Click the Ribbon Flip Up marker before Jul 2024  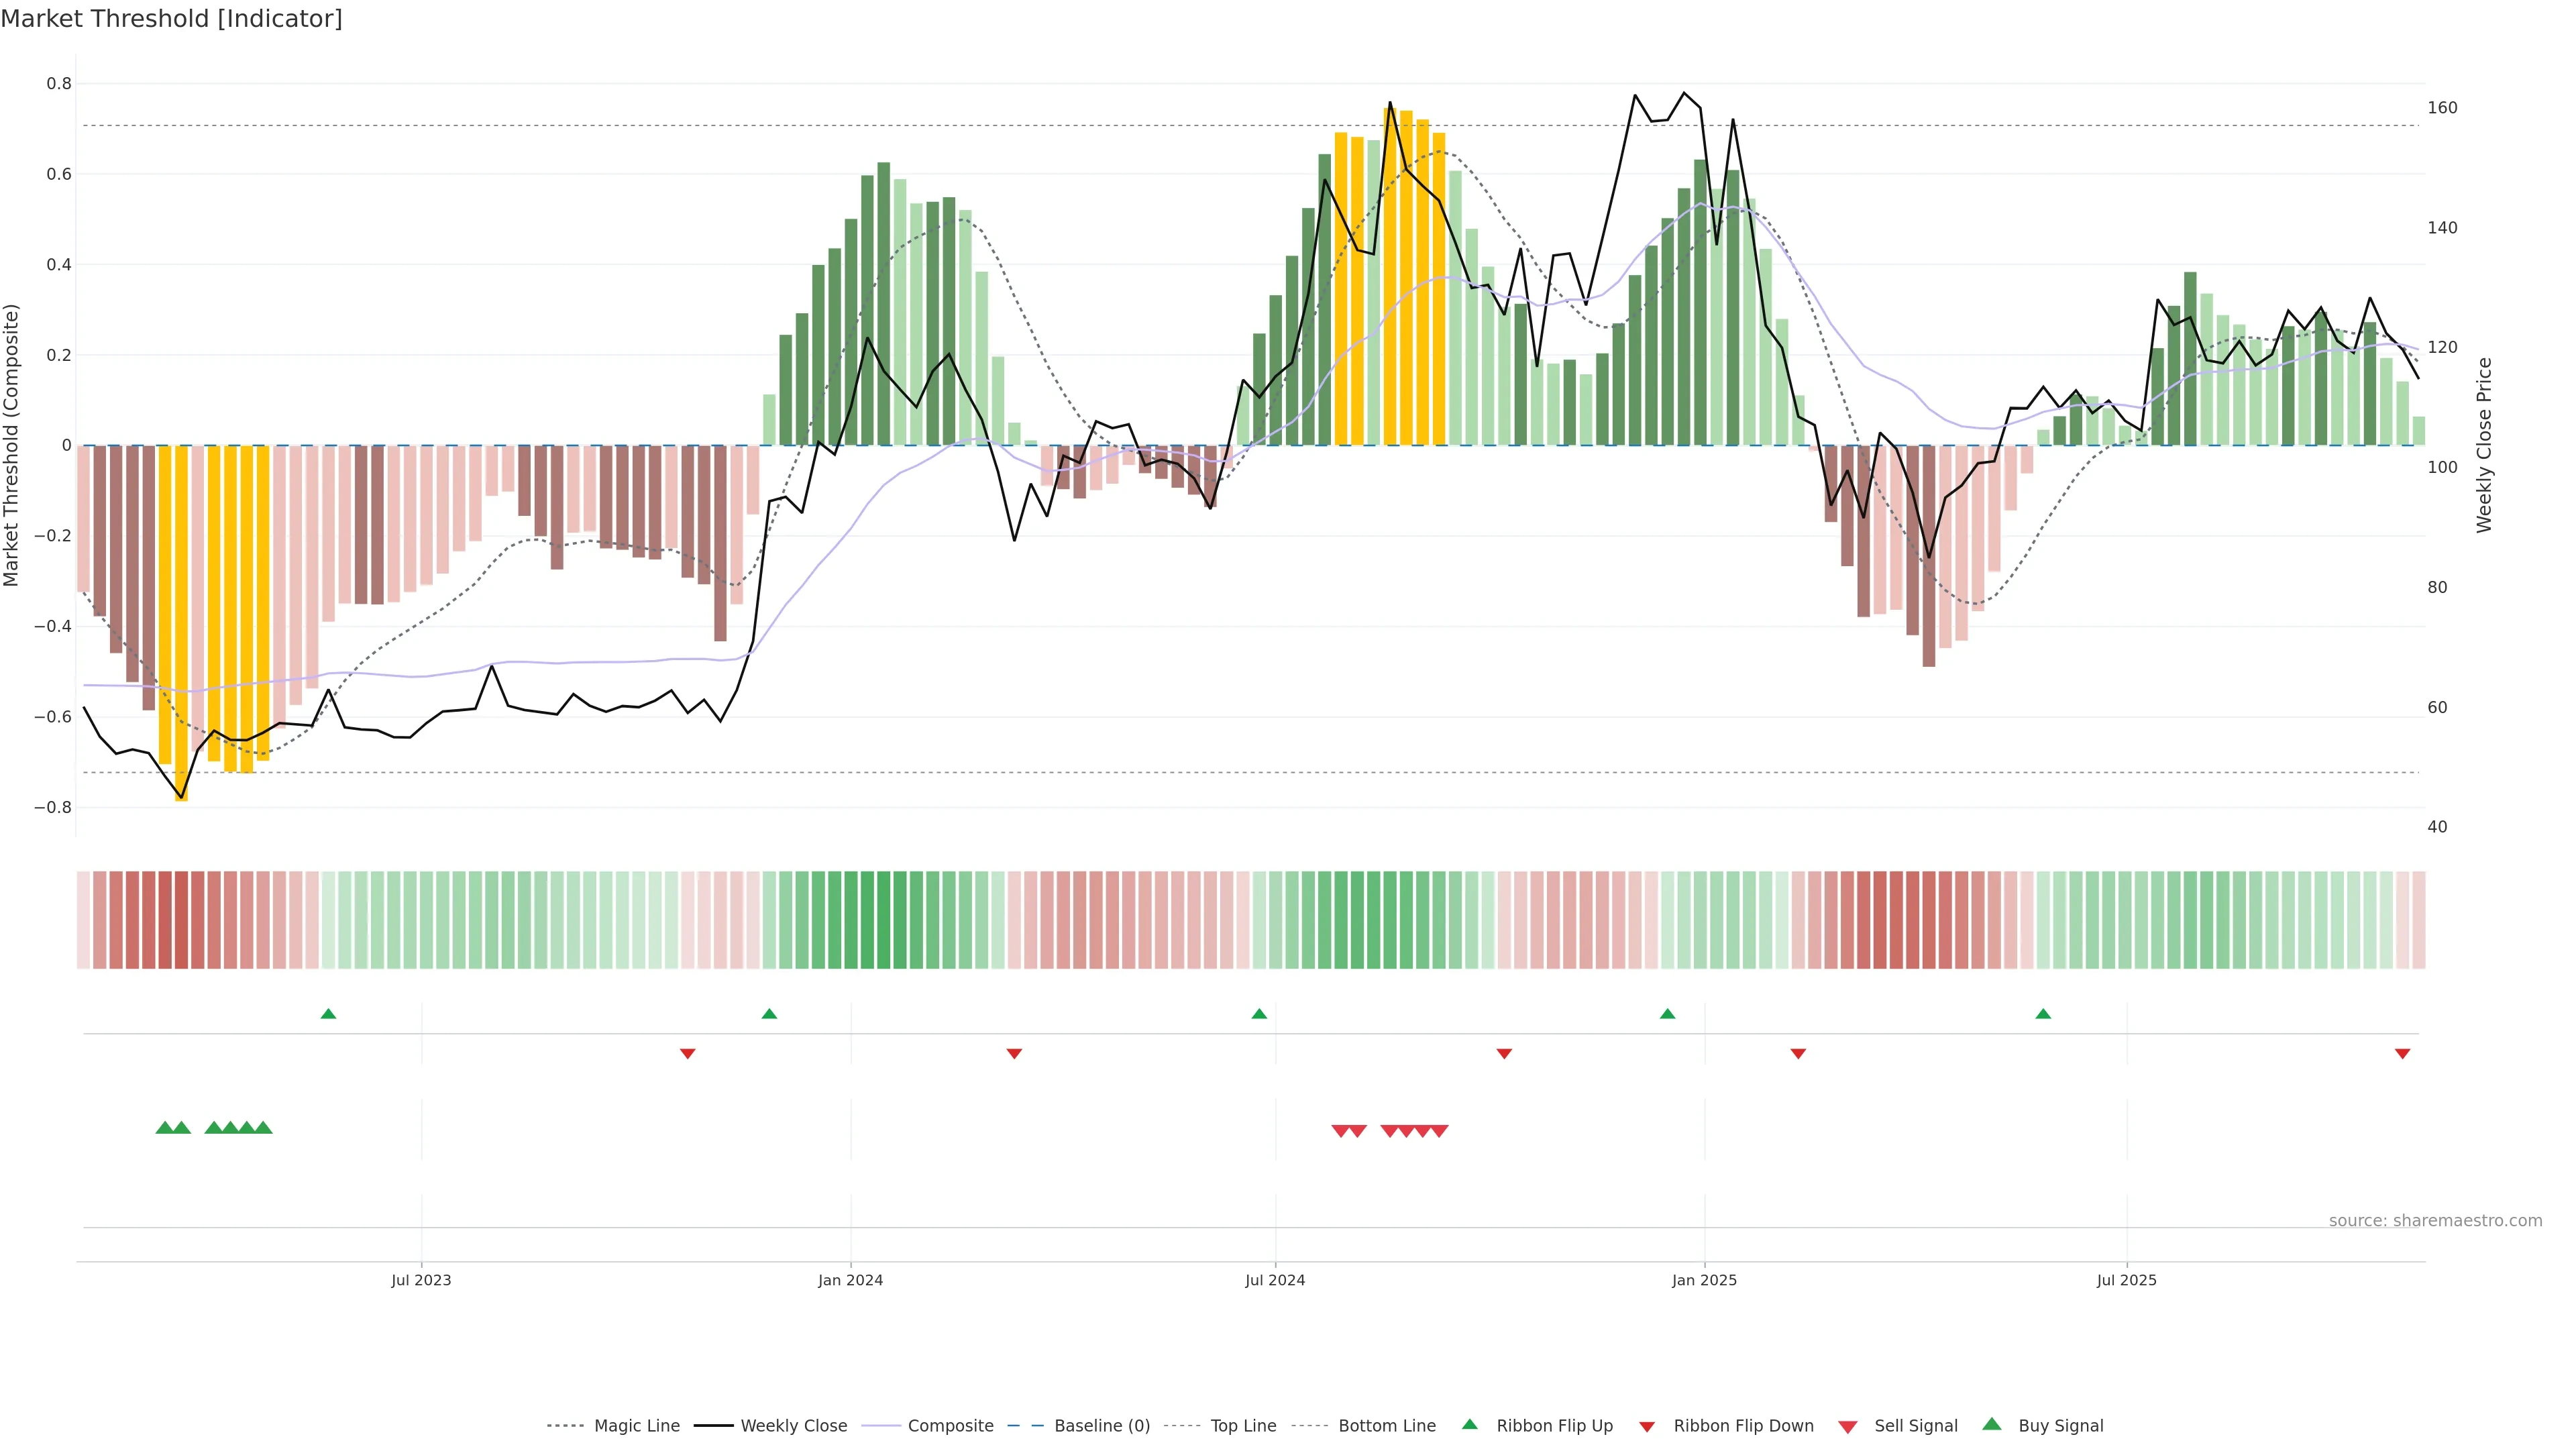1259,1014
